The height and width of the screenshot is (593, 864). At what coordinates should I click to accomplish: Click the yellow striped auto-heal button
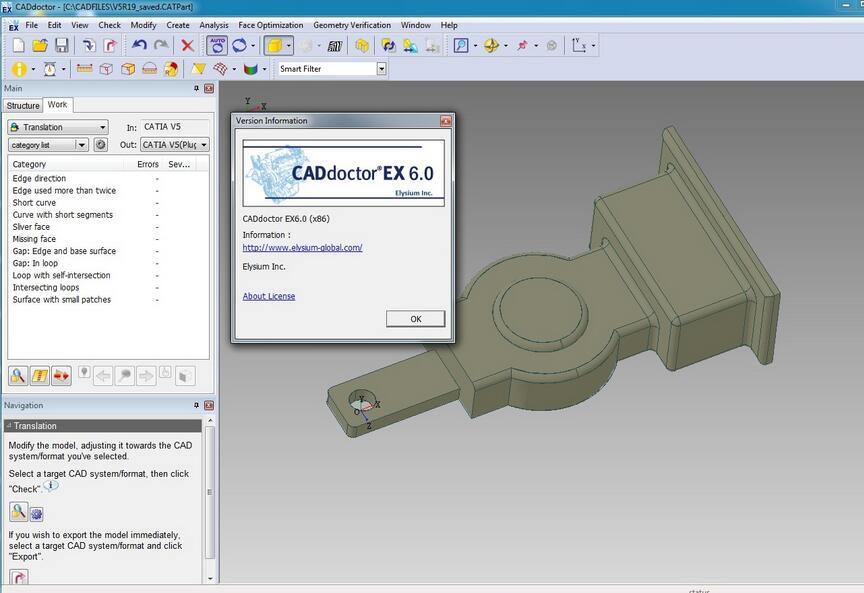40,376
